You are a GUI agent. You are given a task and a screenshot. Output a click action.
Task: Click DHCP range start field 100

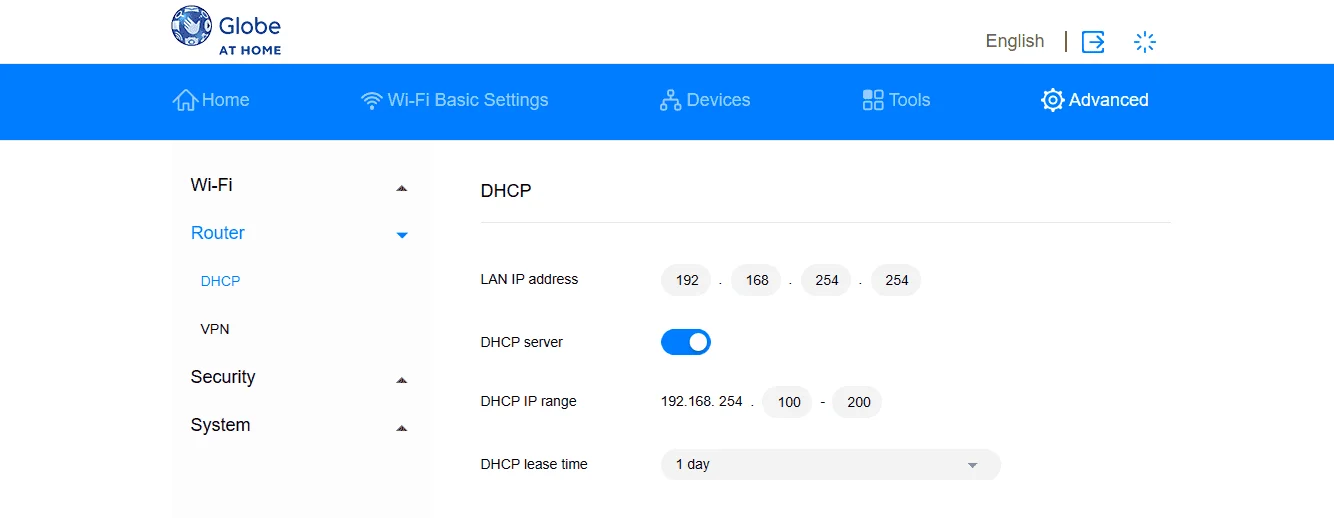[x=787, y=402]
